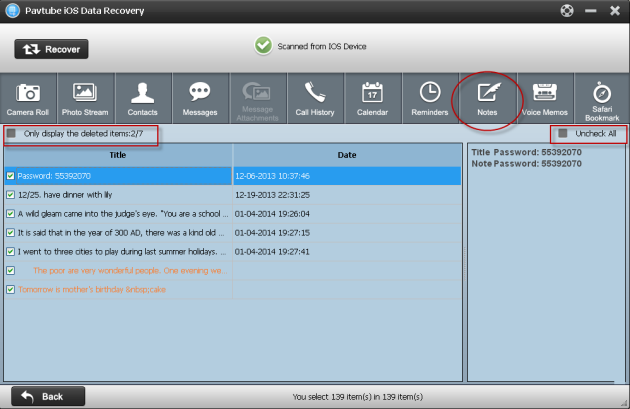
Task: Uncheck the Password: 55392070 note checkbox
Action: (10, 176)
